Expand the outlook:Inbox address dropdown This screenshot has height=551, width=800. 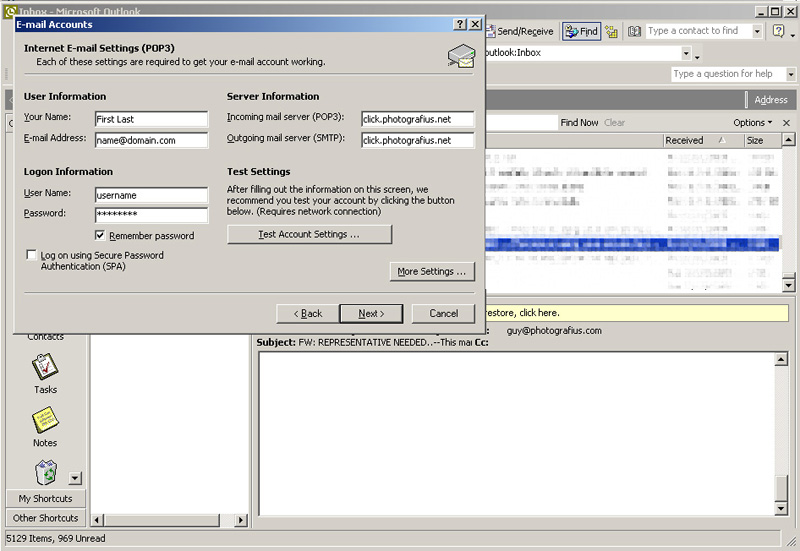point(686,53)
